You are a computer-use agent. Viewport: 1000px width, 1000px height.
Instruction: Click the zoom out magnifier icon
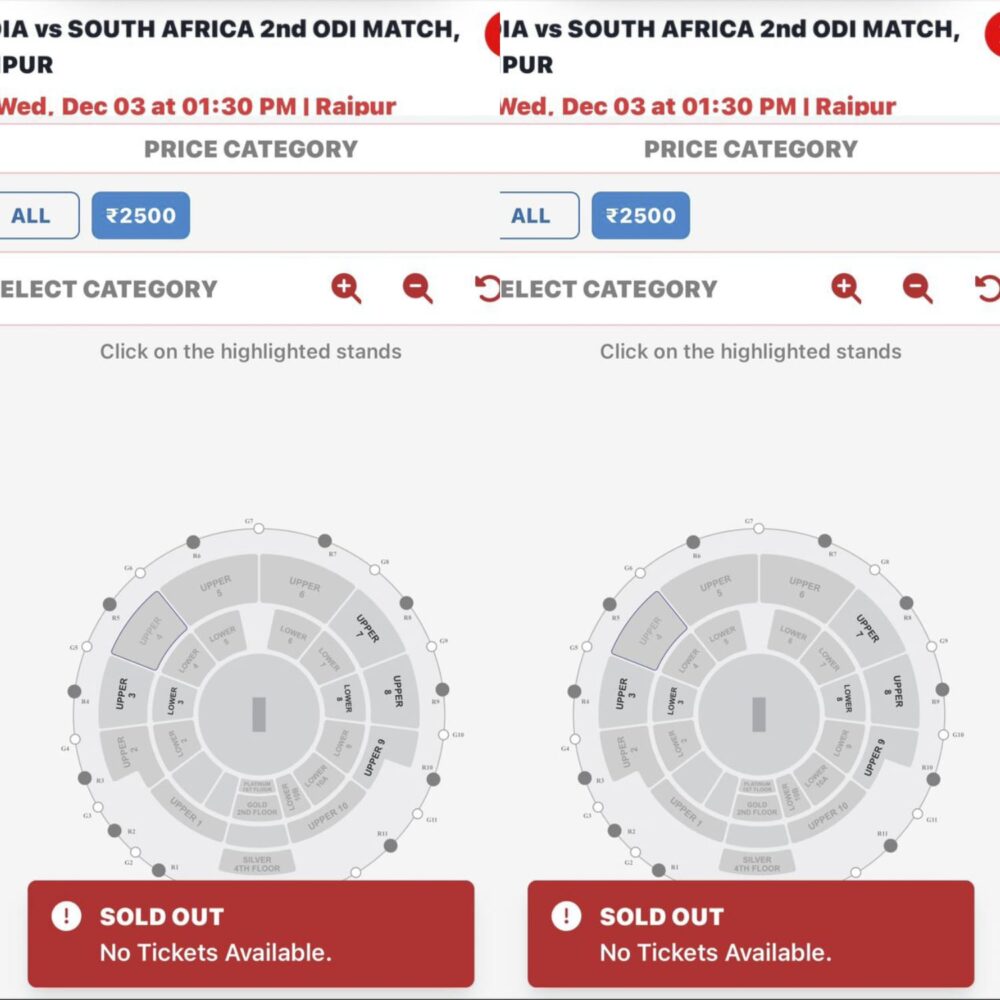pyautogui.click(x=417, y=289)
